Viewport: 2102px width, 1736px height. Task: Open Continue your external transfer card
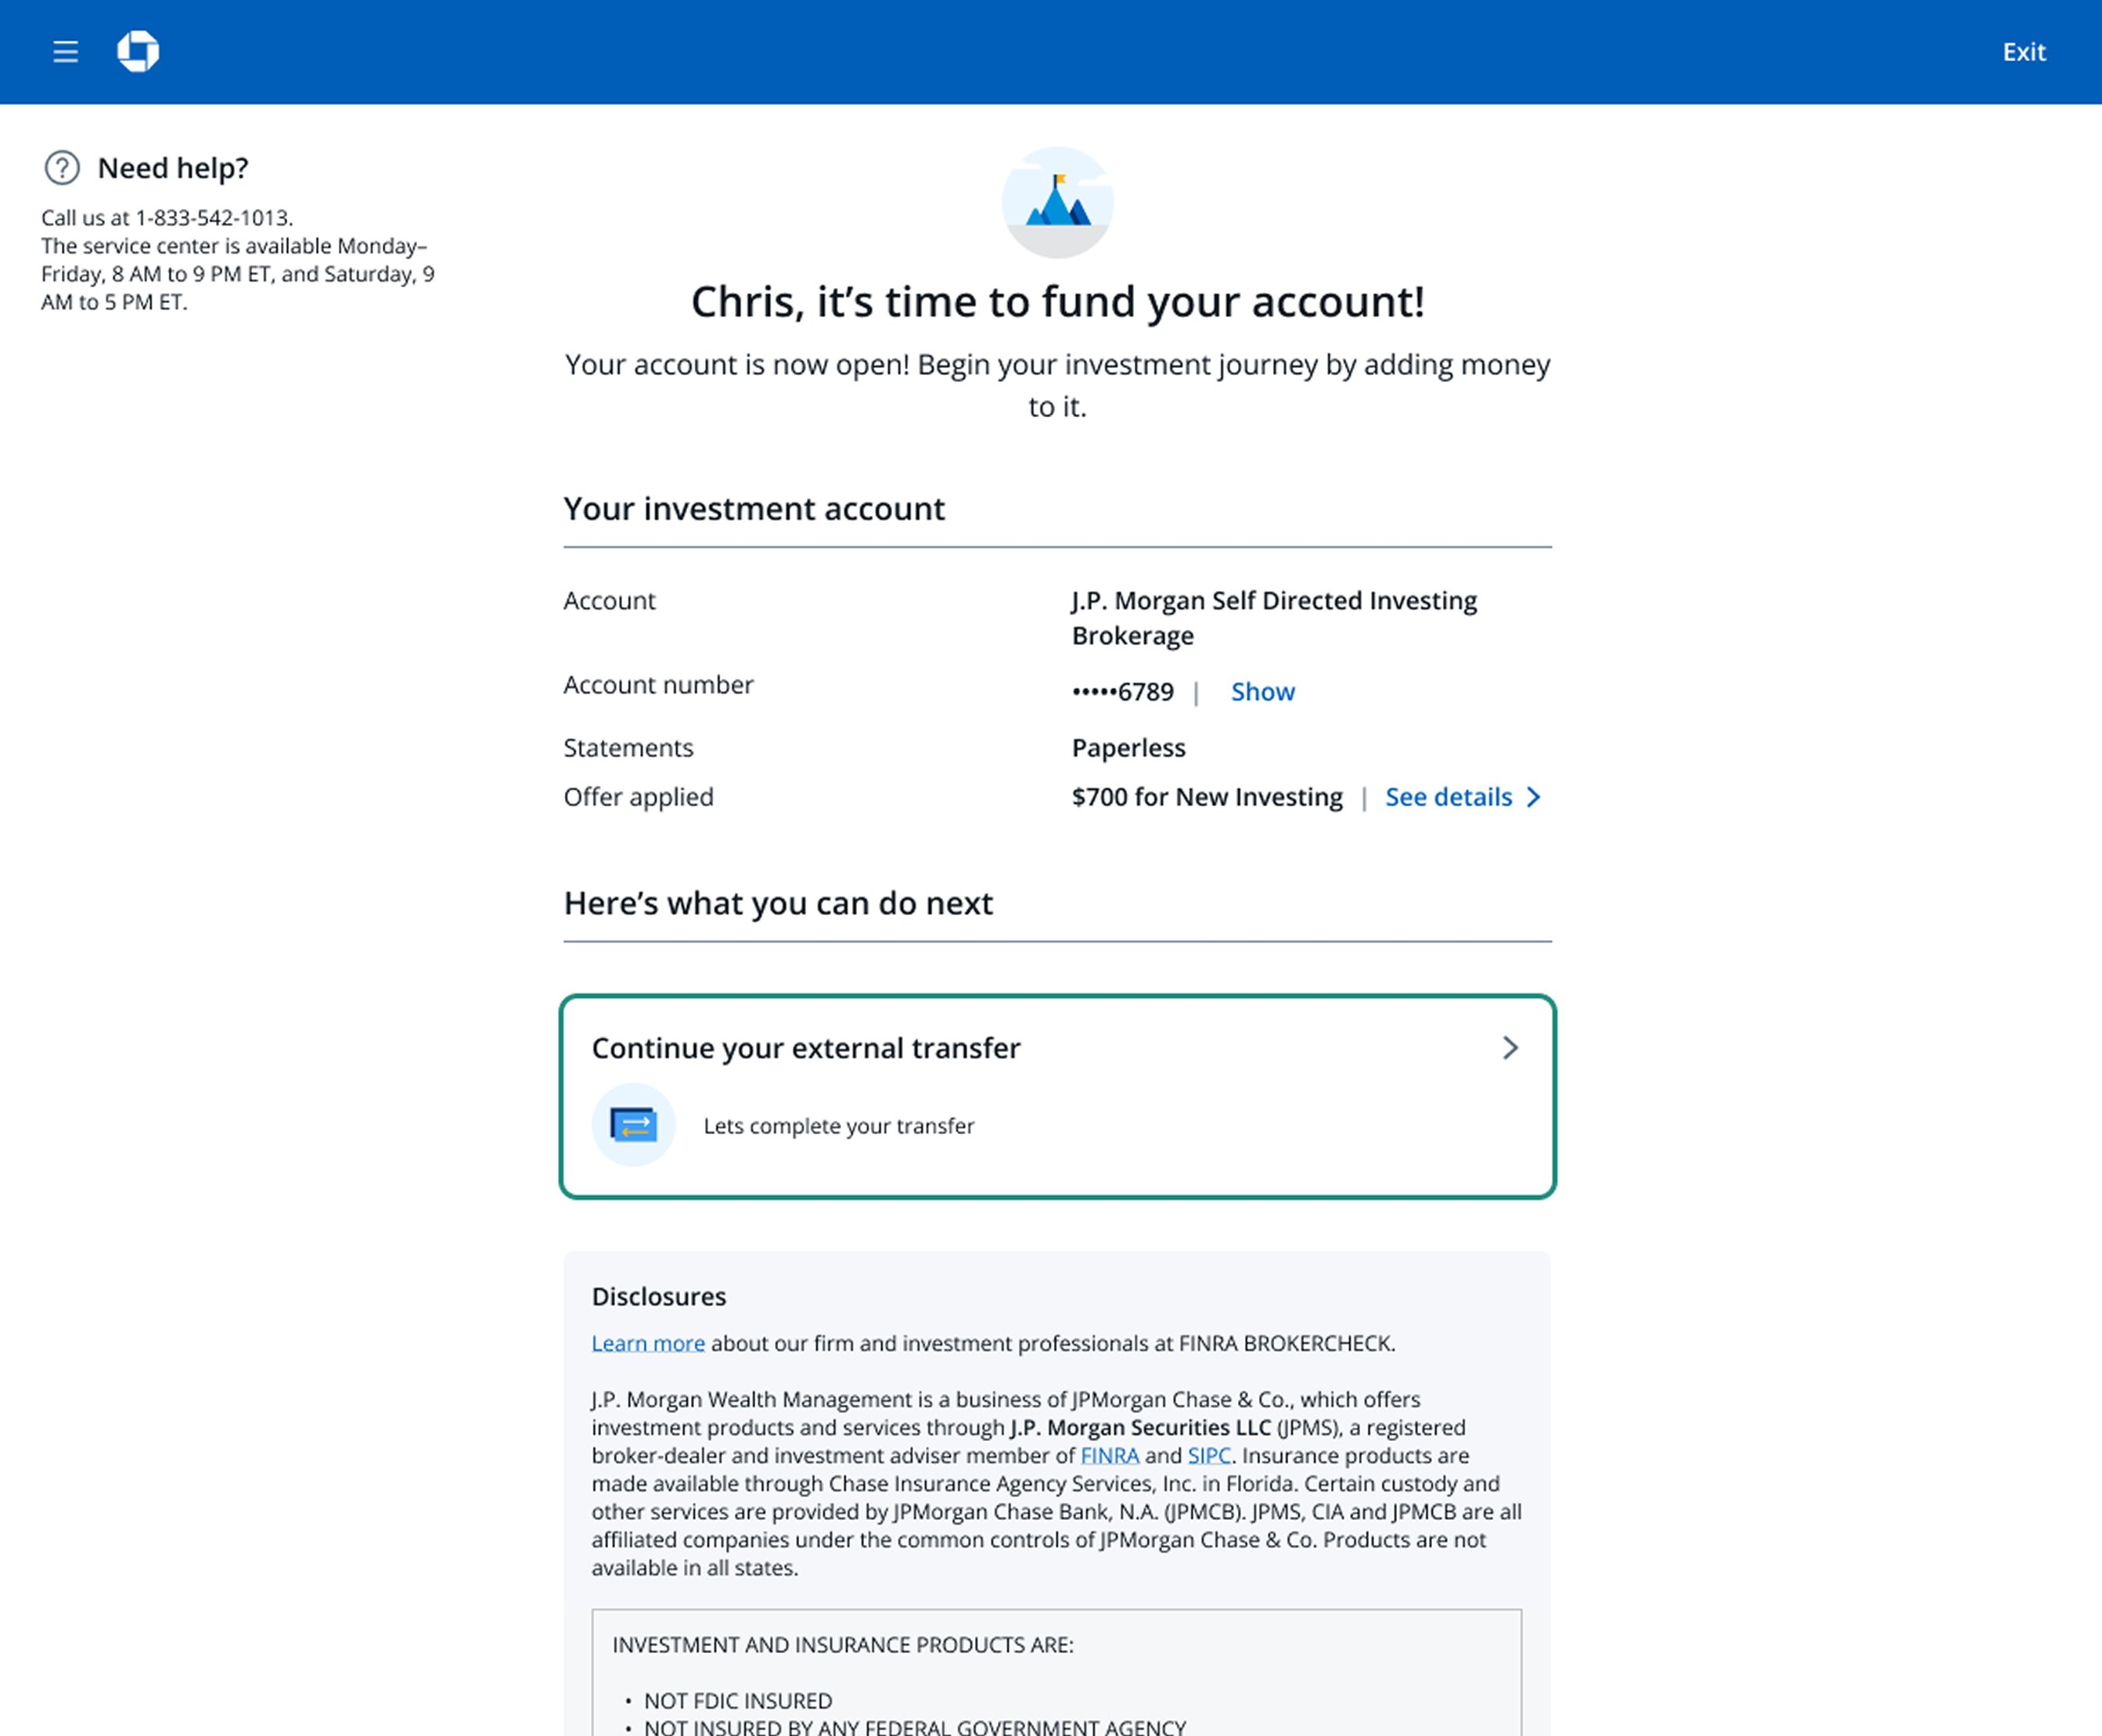tap(1057, 1096)
